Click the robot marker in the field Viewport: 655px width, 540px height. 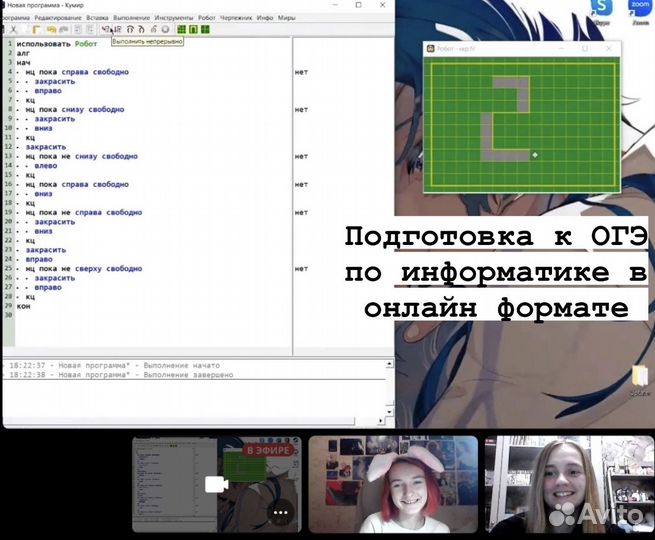tap(535, 154)
